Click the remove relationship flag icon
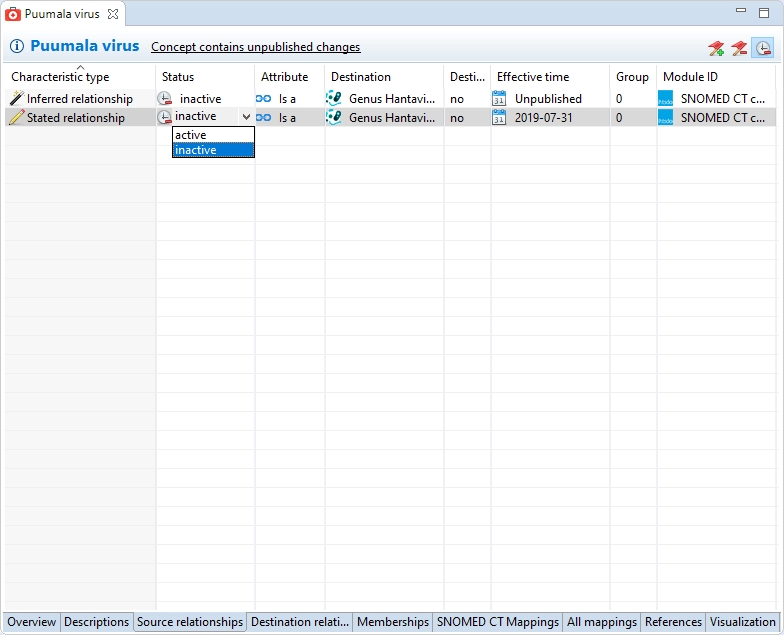This screenshot has width=784, height=635. pos(739,48)
